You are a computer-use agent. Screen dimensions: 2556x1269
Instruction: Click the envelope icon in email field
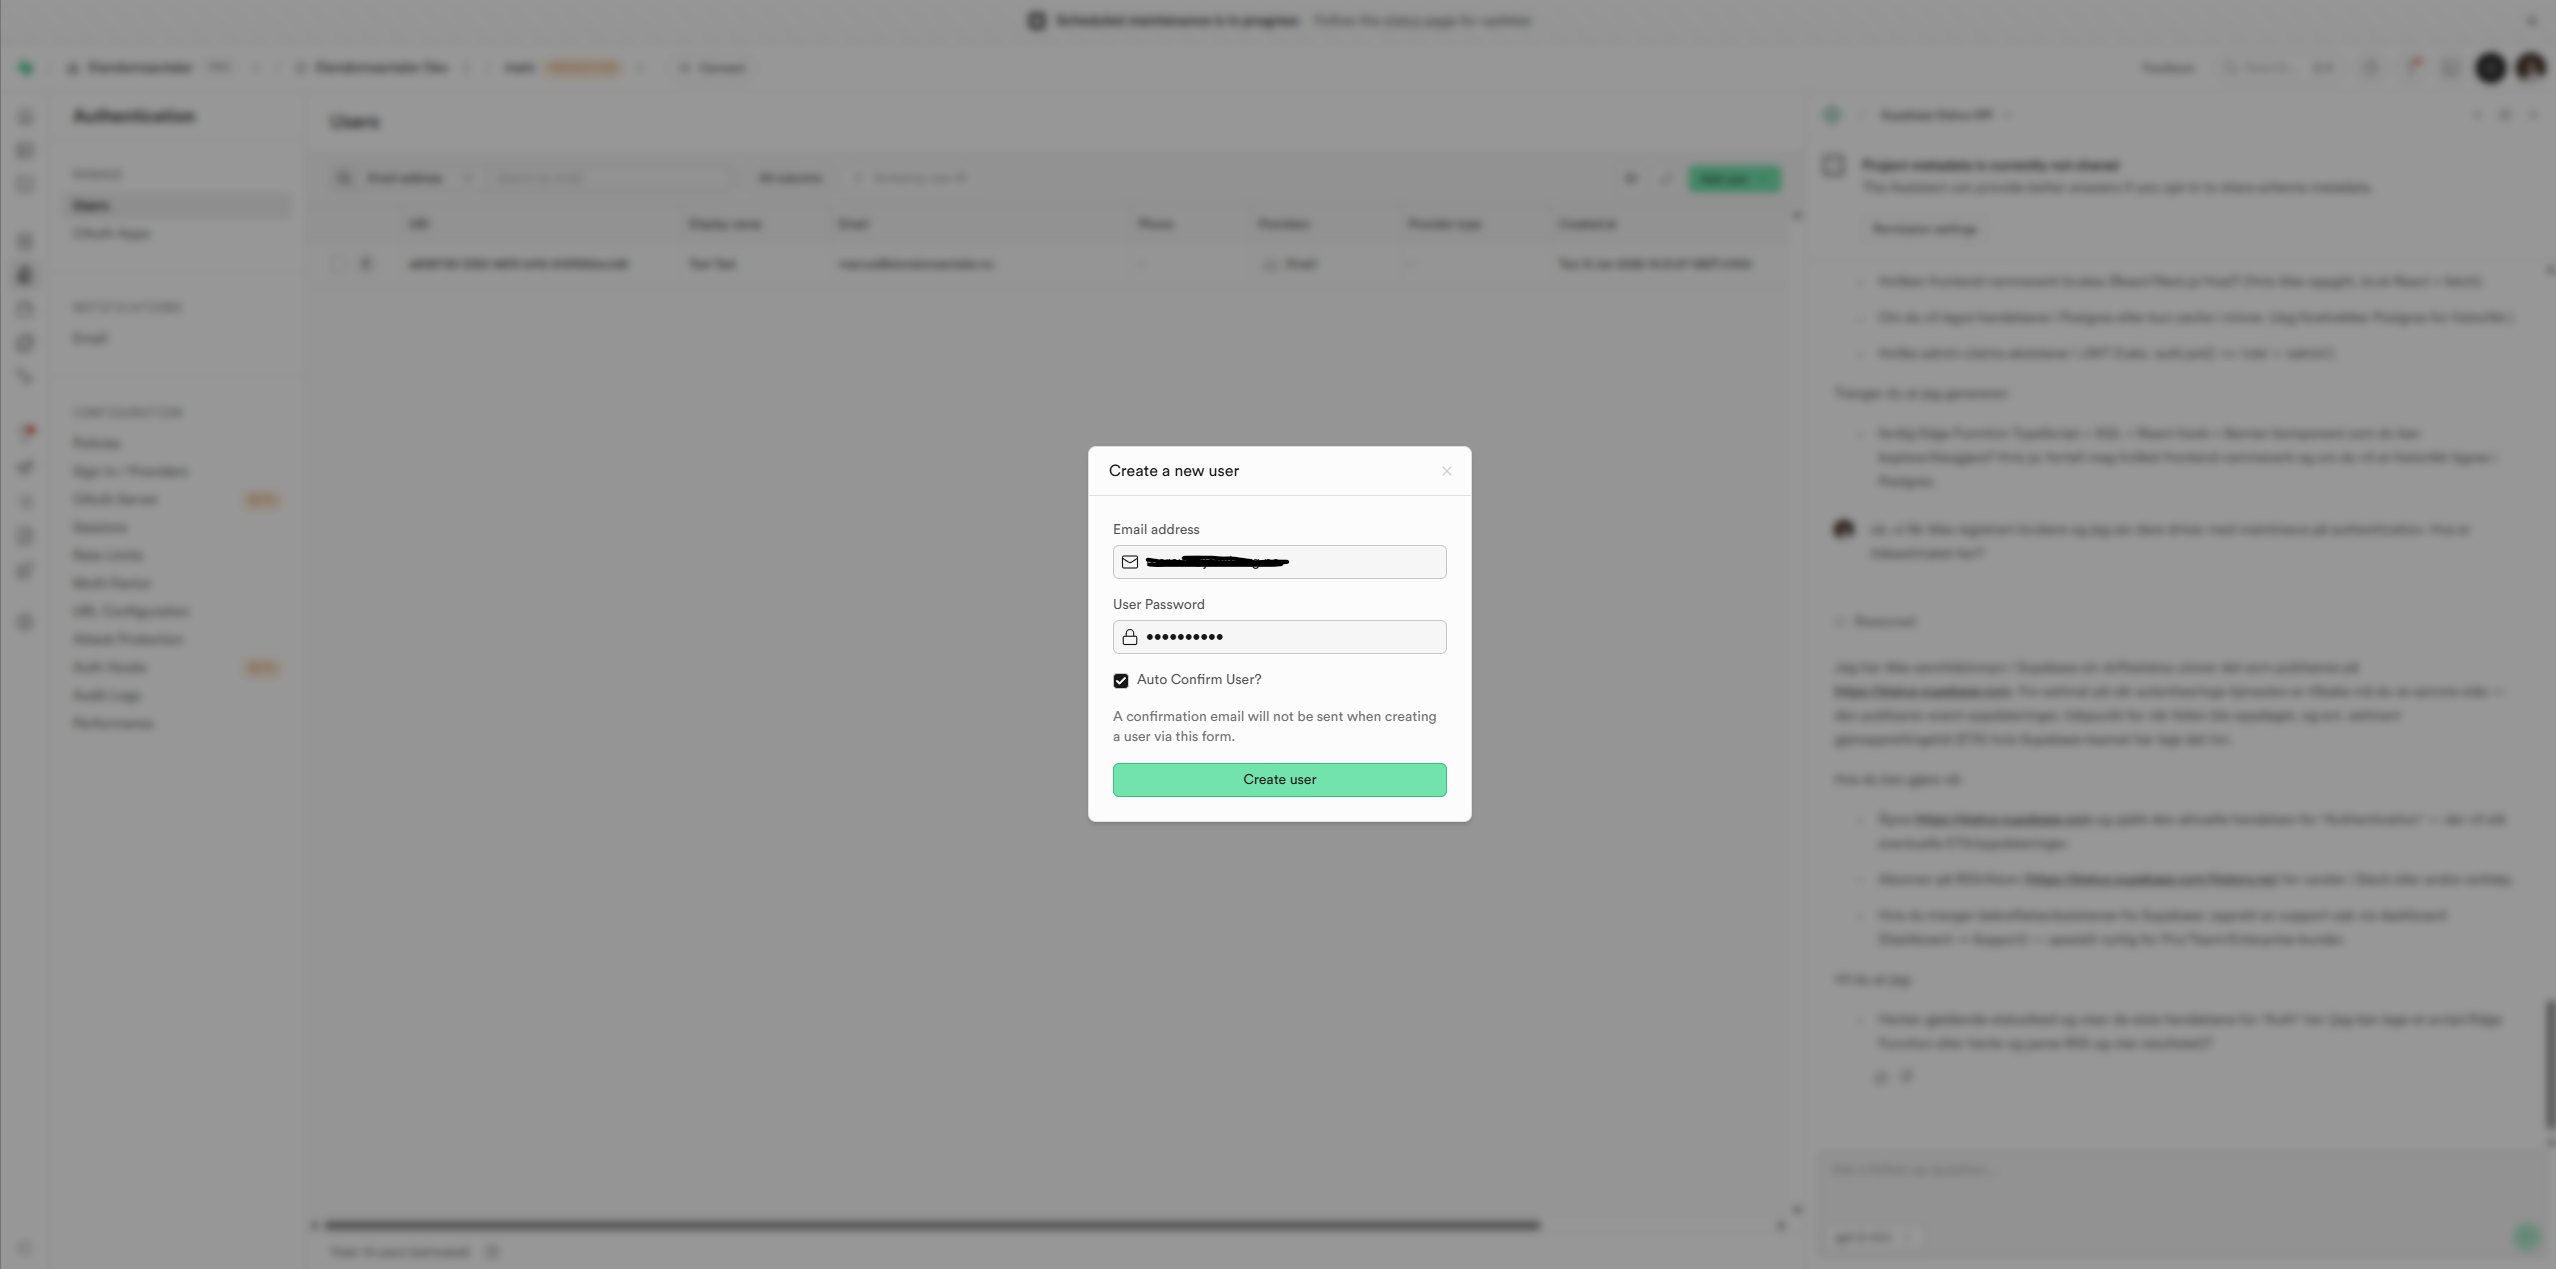pyautogui.click(x=1130, y=562)
